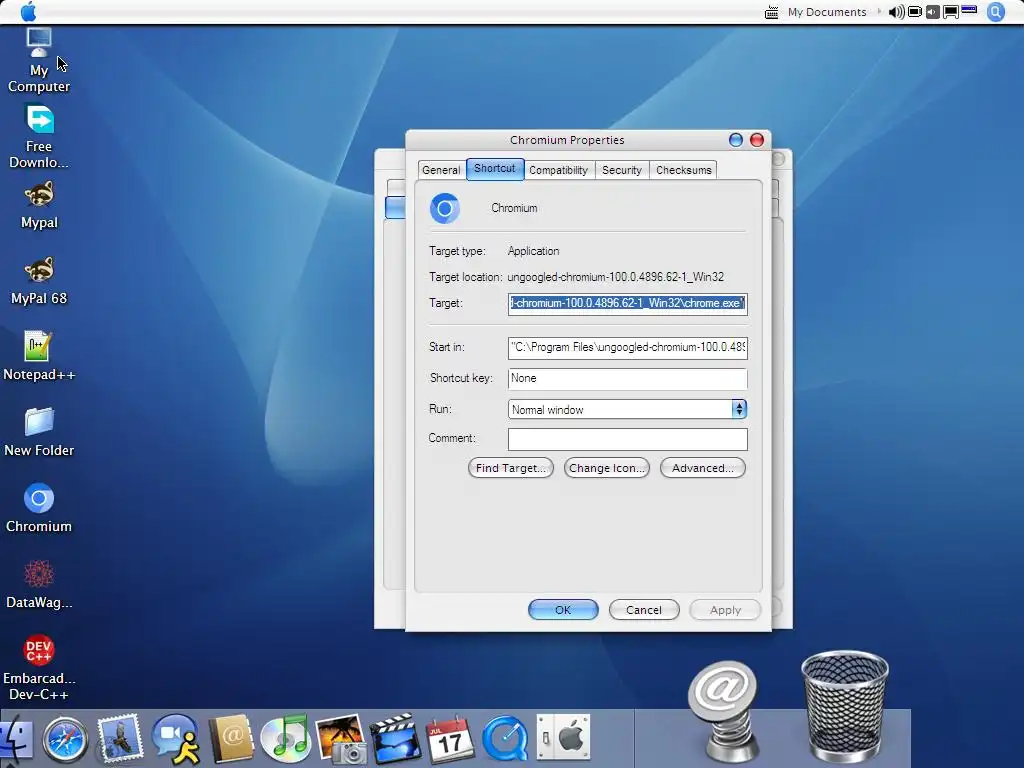
Task: Open iMovie clapperboard icon in dock
Action: point(395,739)
